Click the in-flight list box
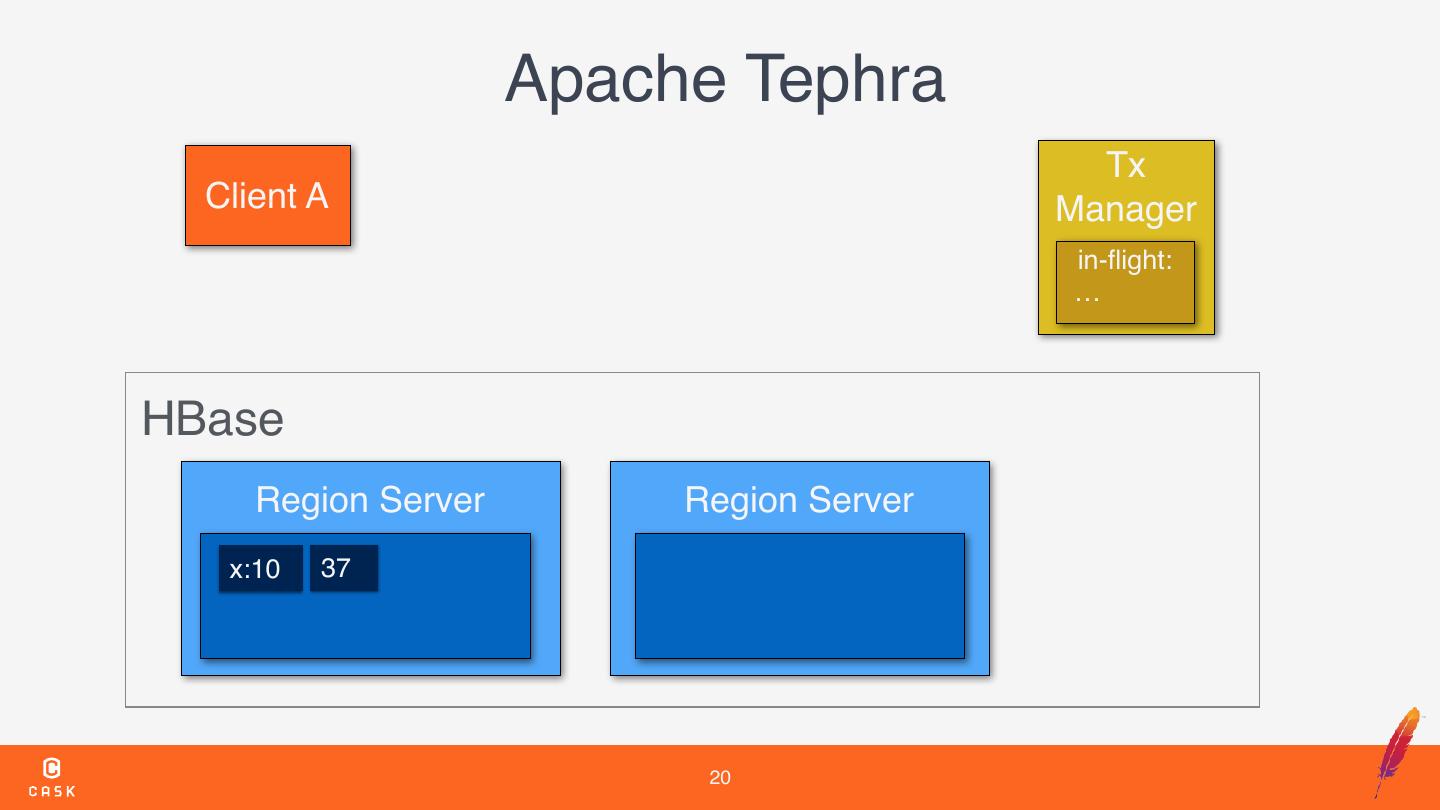 (x=1125, y=282)
